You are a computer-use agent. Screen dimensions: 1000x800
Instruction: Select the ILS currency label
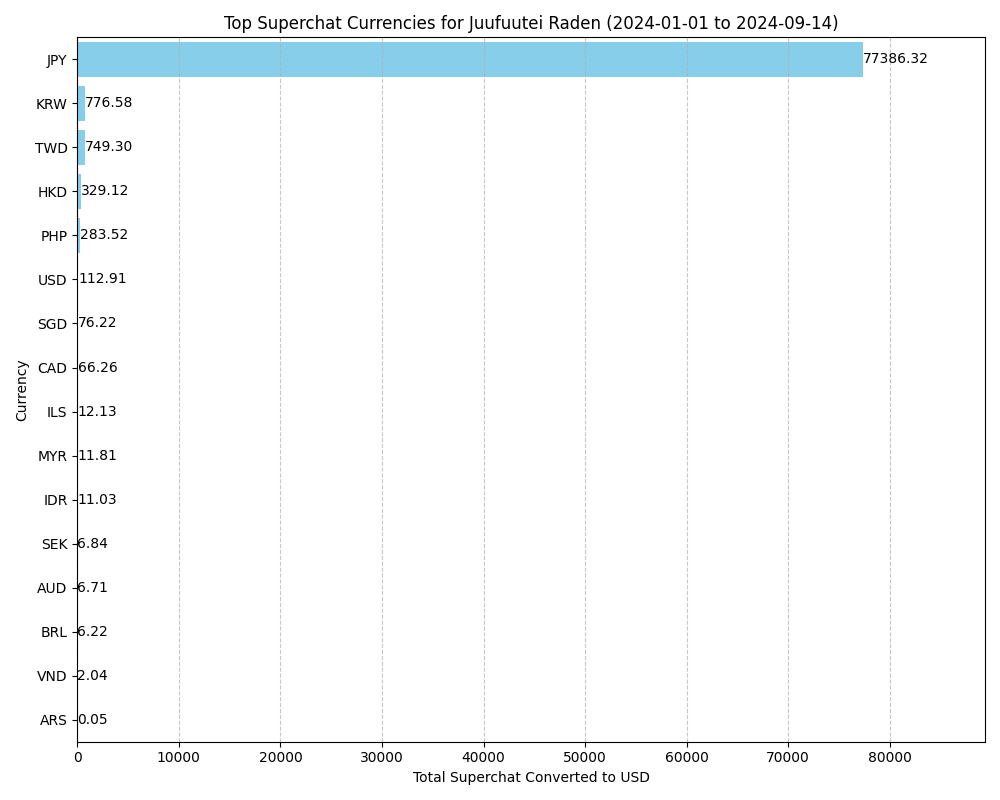tap(56, 412)
